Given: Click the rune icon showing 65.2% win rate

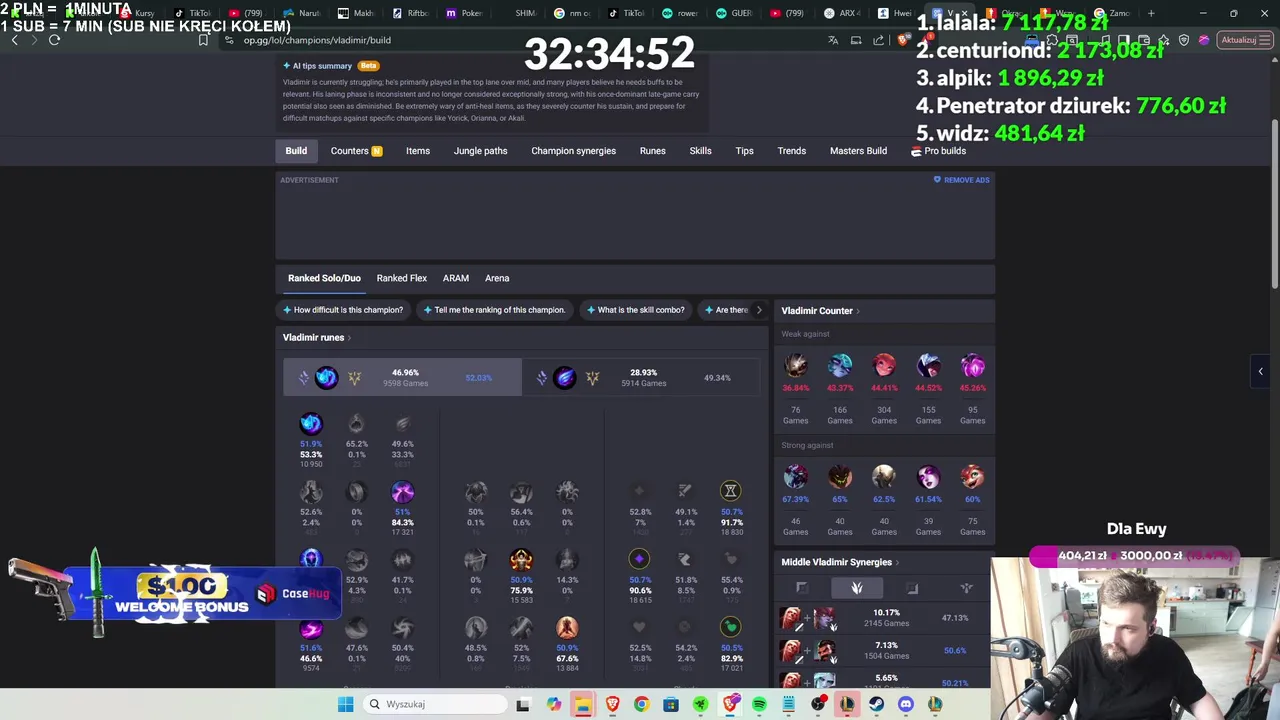Looking at the screenshot, I should [356, 423].
